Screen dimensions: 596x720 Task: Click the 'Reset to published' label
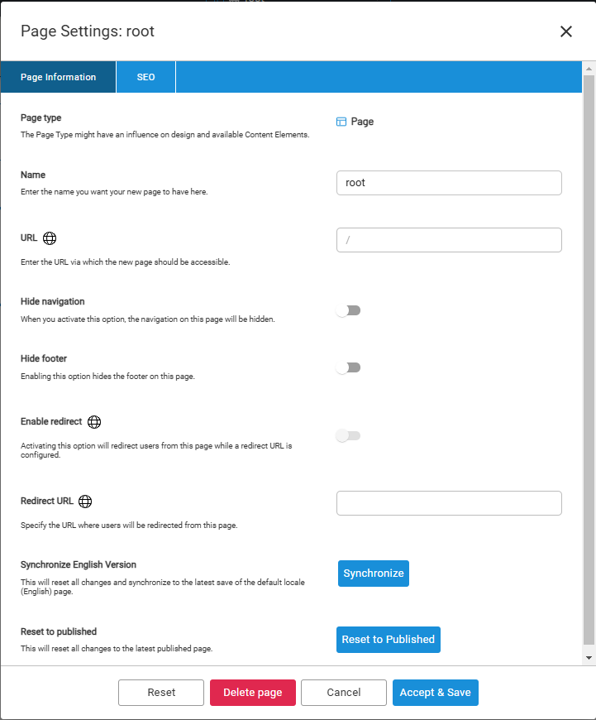[58, 632]
